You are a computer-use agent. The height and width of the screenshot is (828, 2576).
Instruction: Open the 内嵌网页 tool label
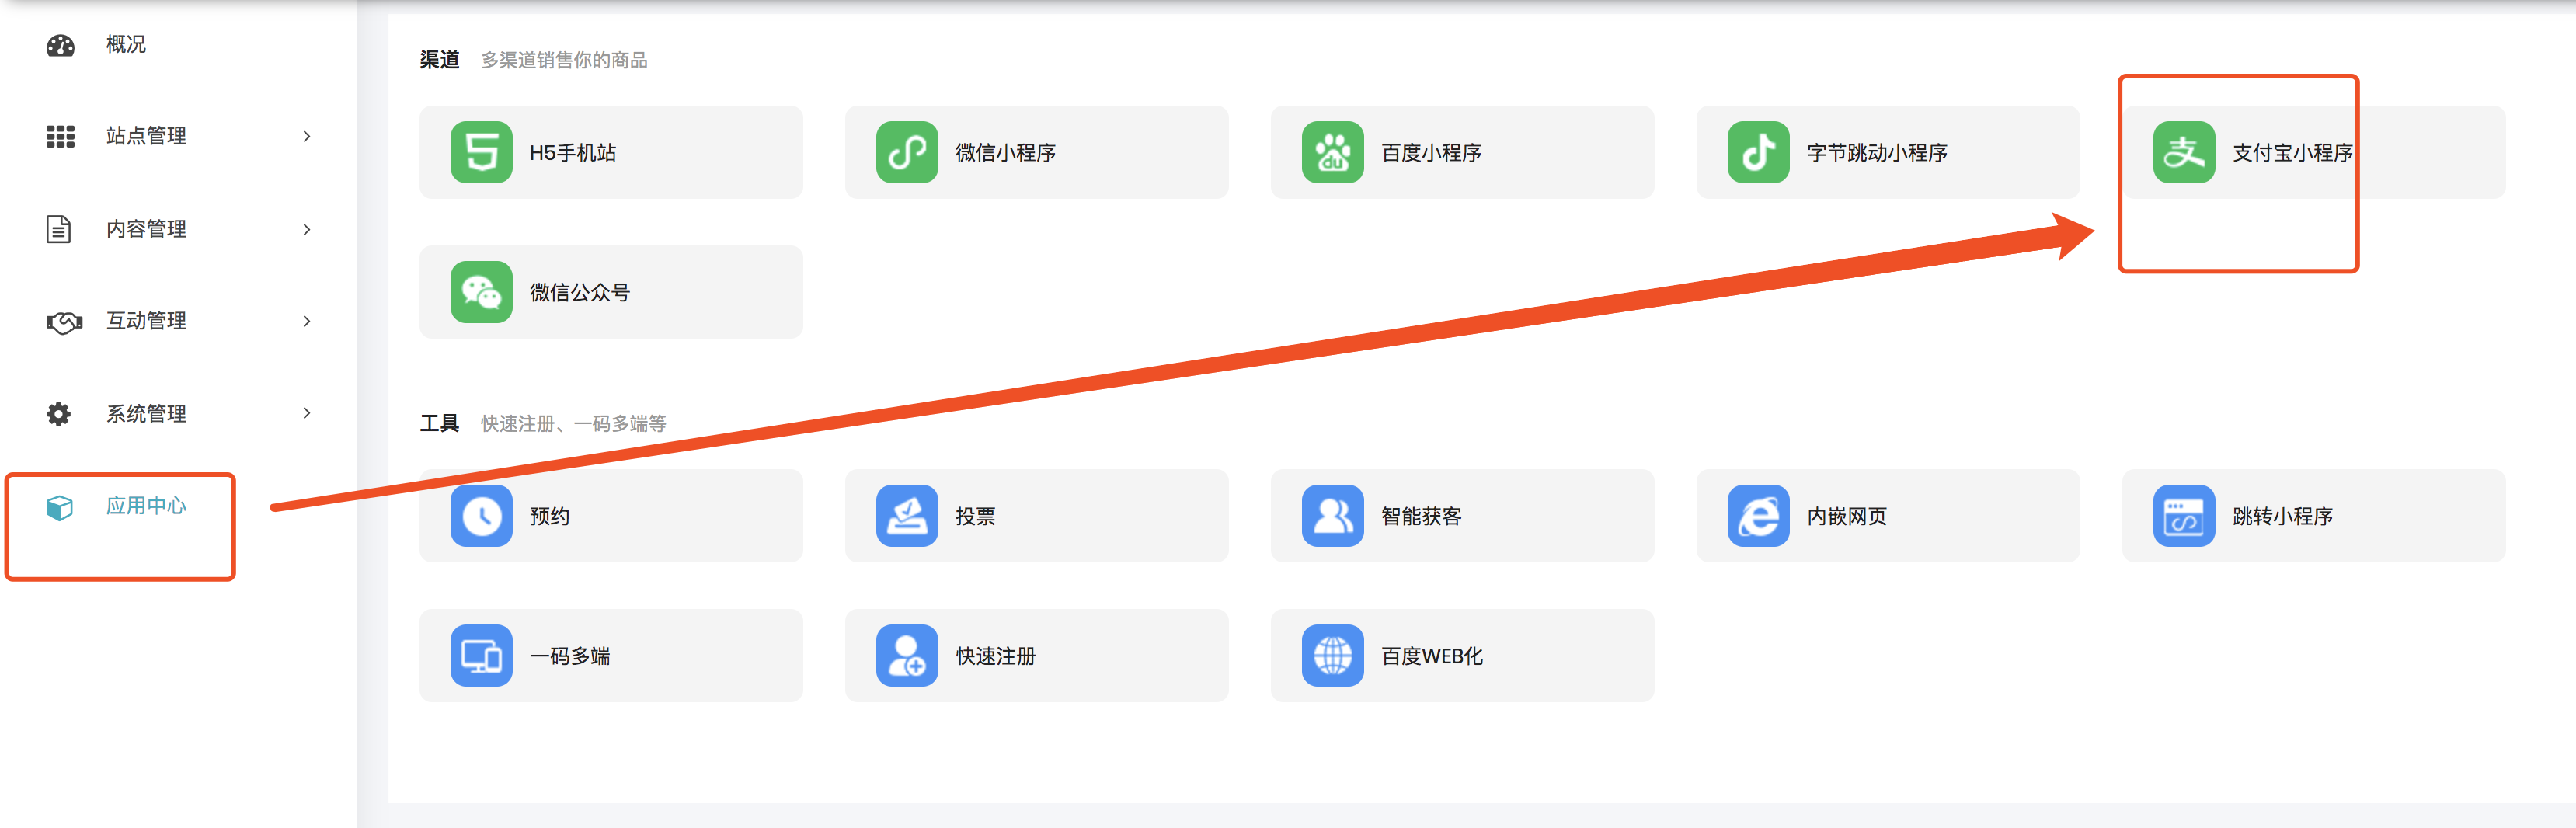(x=1847, y=517)
